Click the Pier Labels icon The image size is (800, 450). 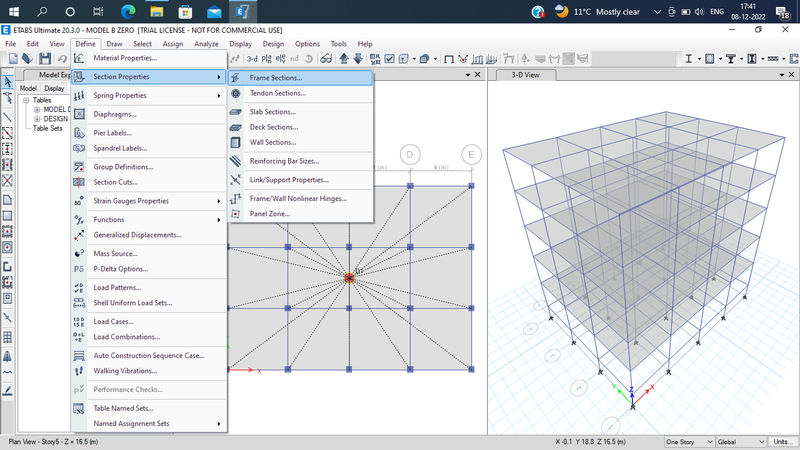tap(79, 133)
